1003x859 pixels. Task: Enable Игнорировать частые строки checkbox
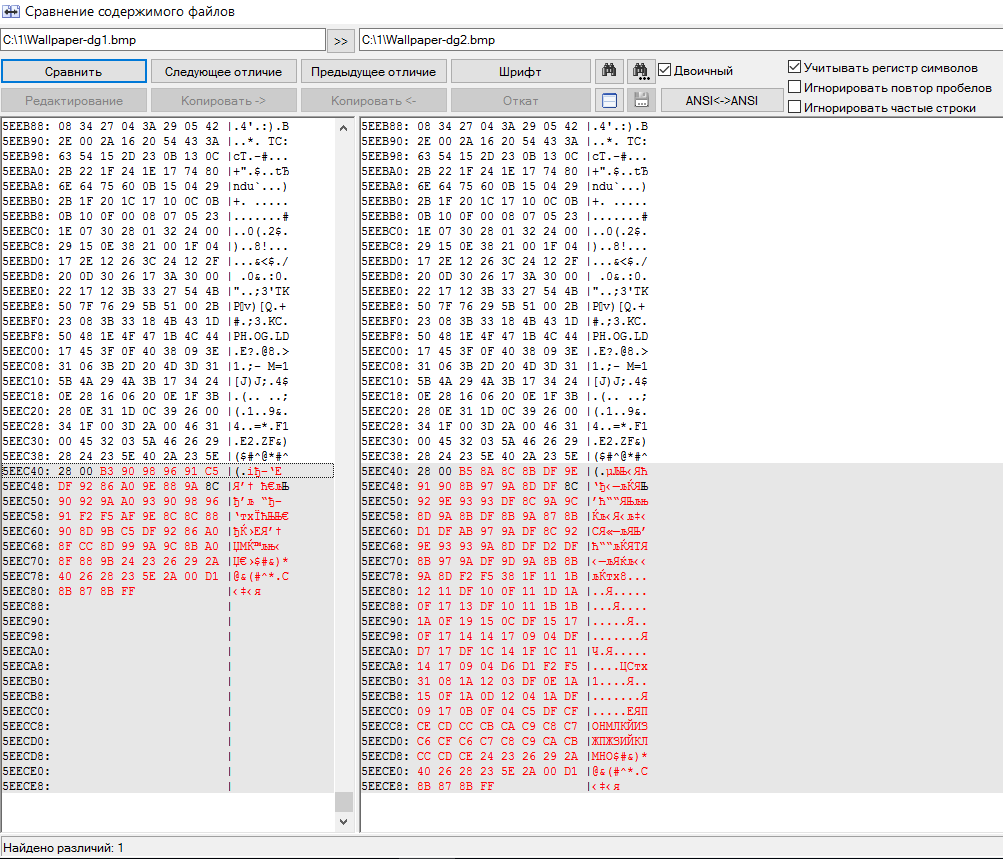click(795, 107)
